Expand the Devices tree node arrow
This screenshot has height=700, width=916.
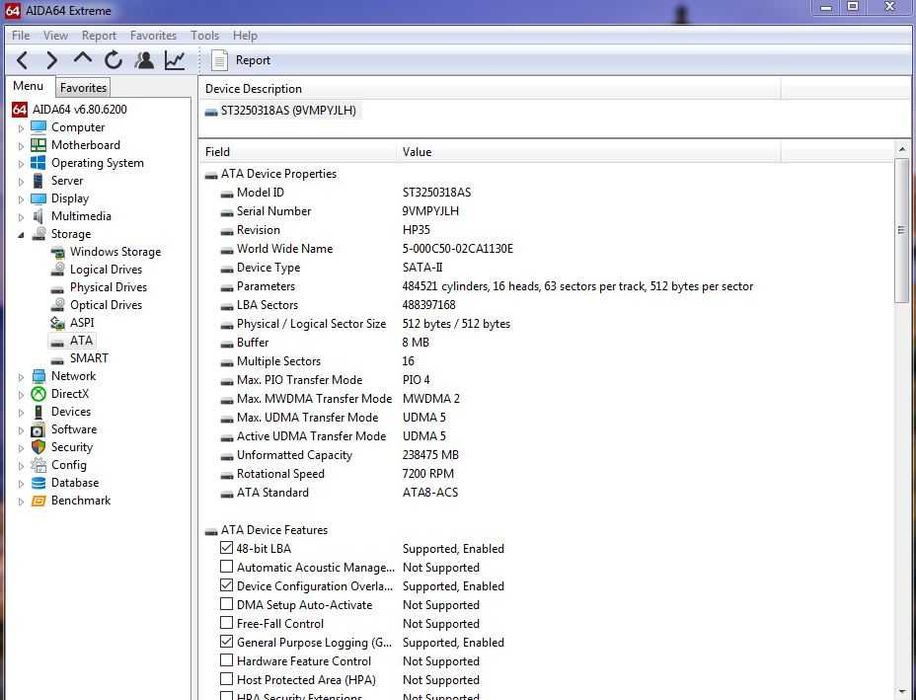tap(21, 413)
